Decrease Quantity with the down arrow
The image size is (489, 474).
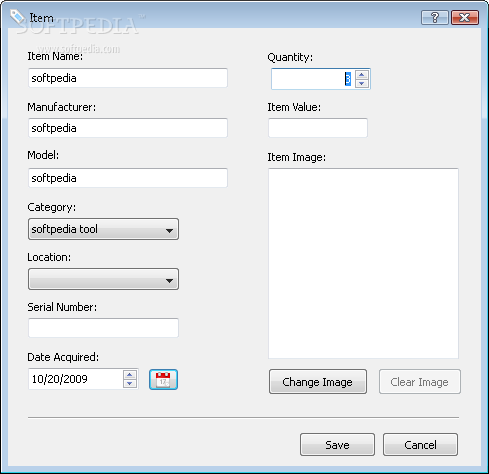[362, 83]
